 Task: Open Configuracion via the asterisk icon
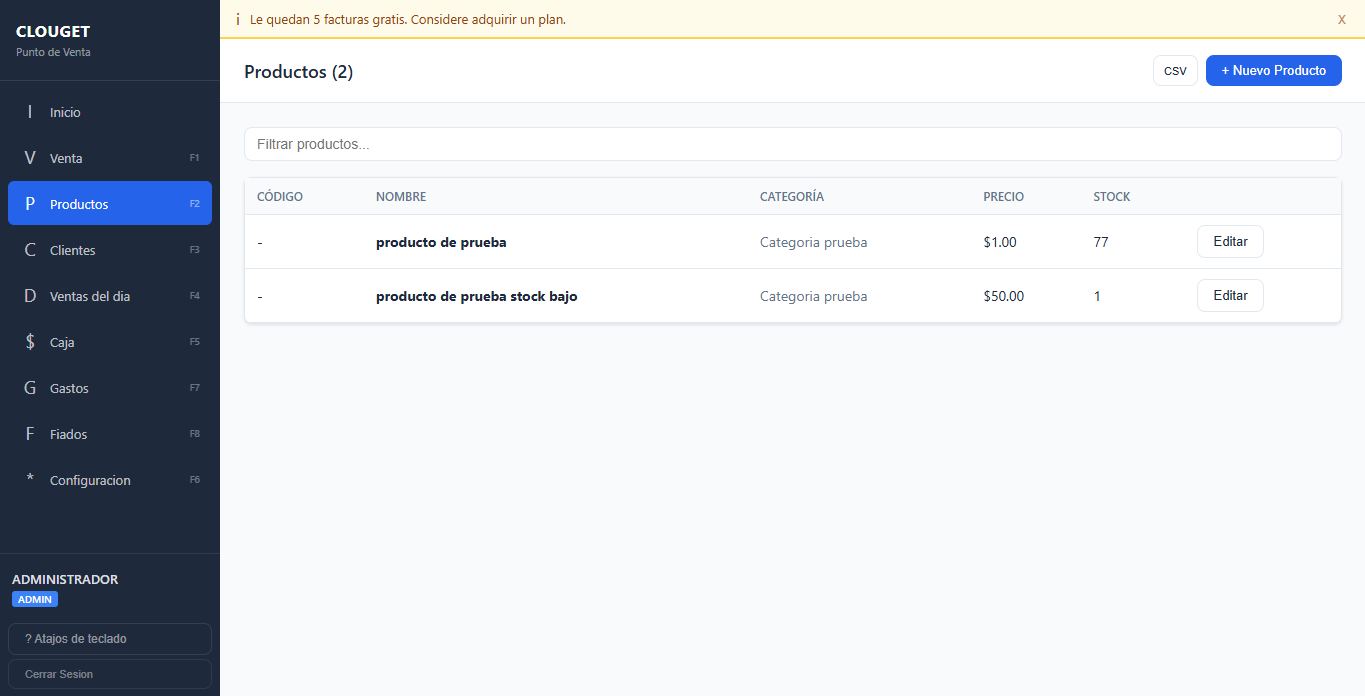[29, 479]
